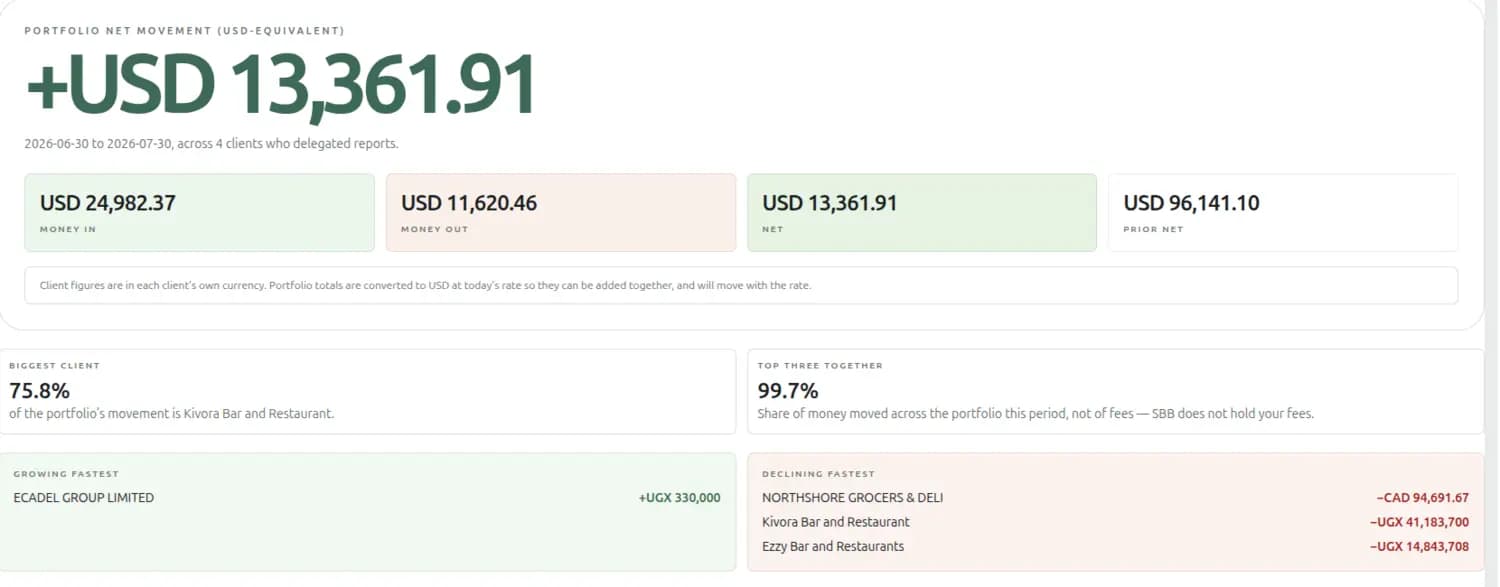The width and height of the screenshot is (1500, 587).
Task: Select Kivora Bar and Restaurant in Declining Fastest
Action: (x=836, y=522)
